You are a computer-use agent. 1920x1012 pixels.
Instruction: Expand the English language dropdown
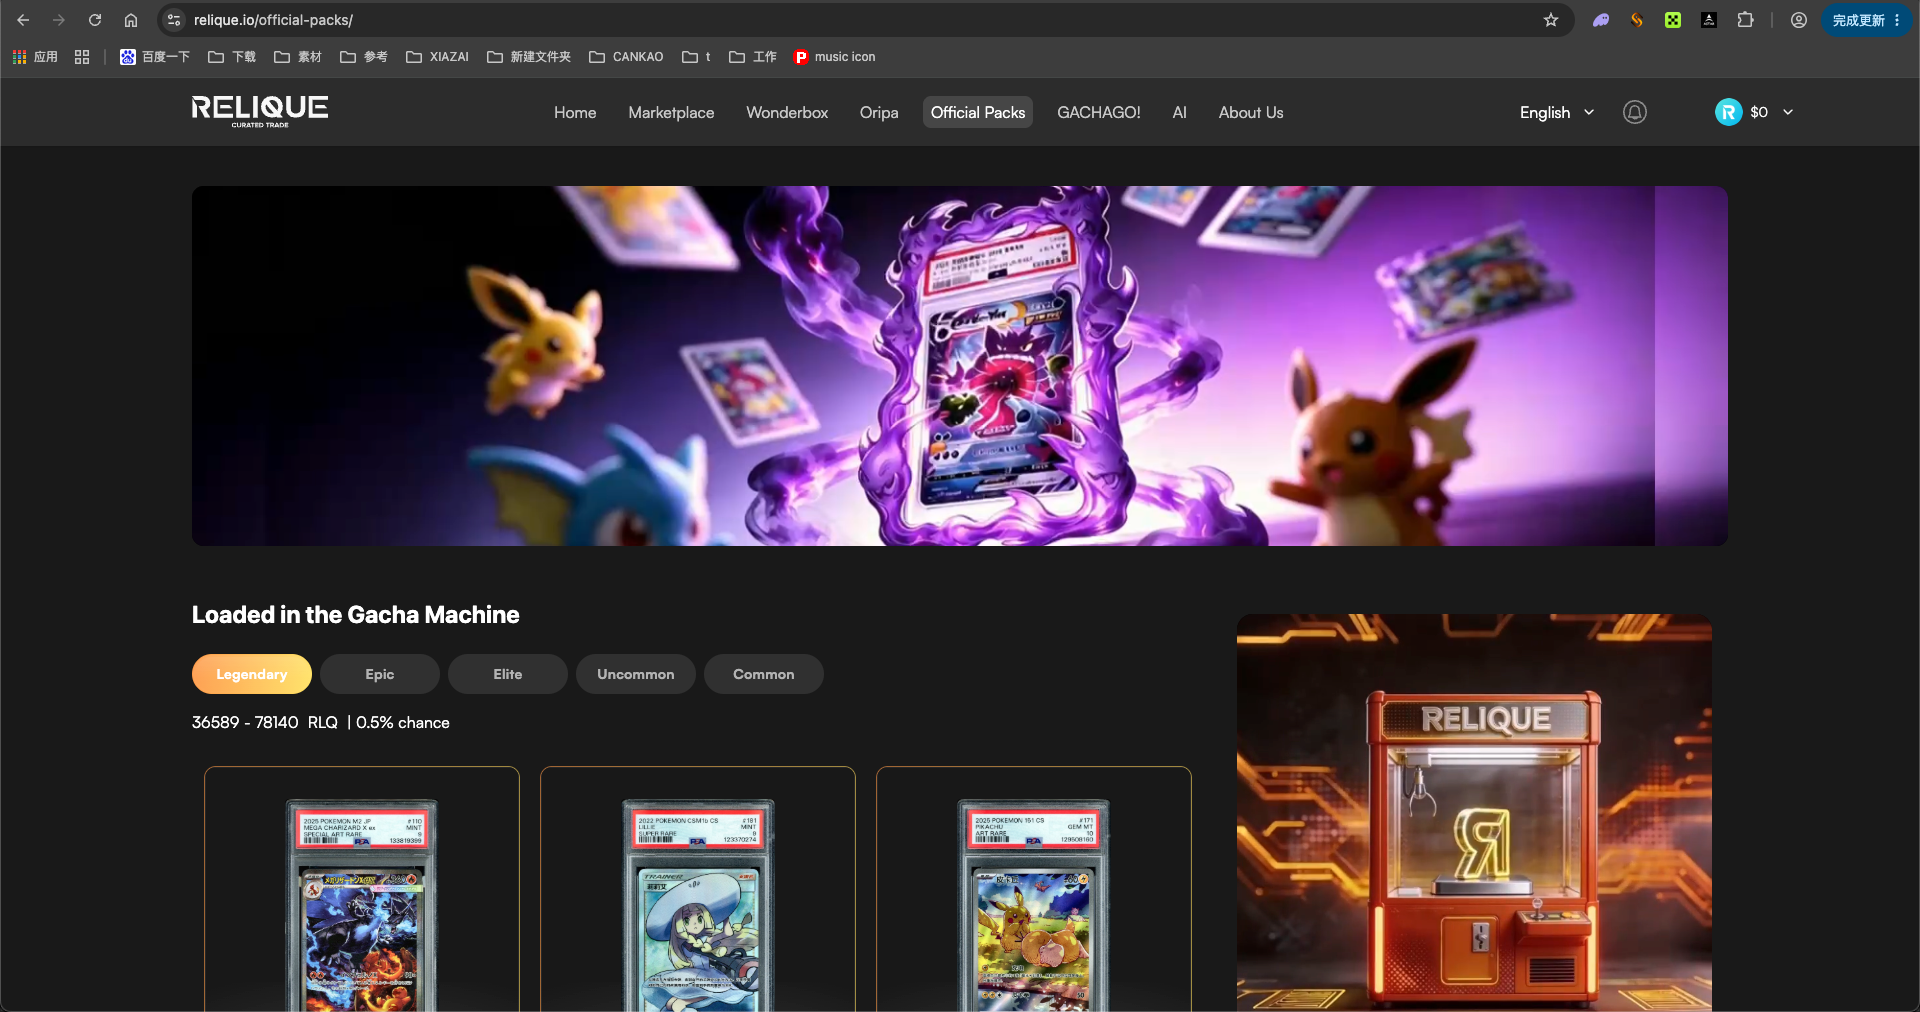1556,112
